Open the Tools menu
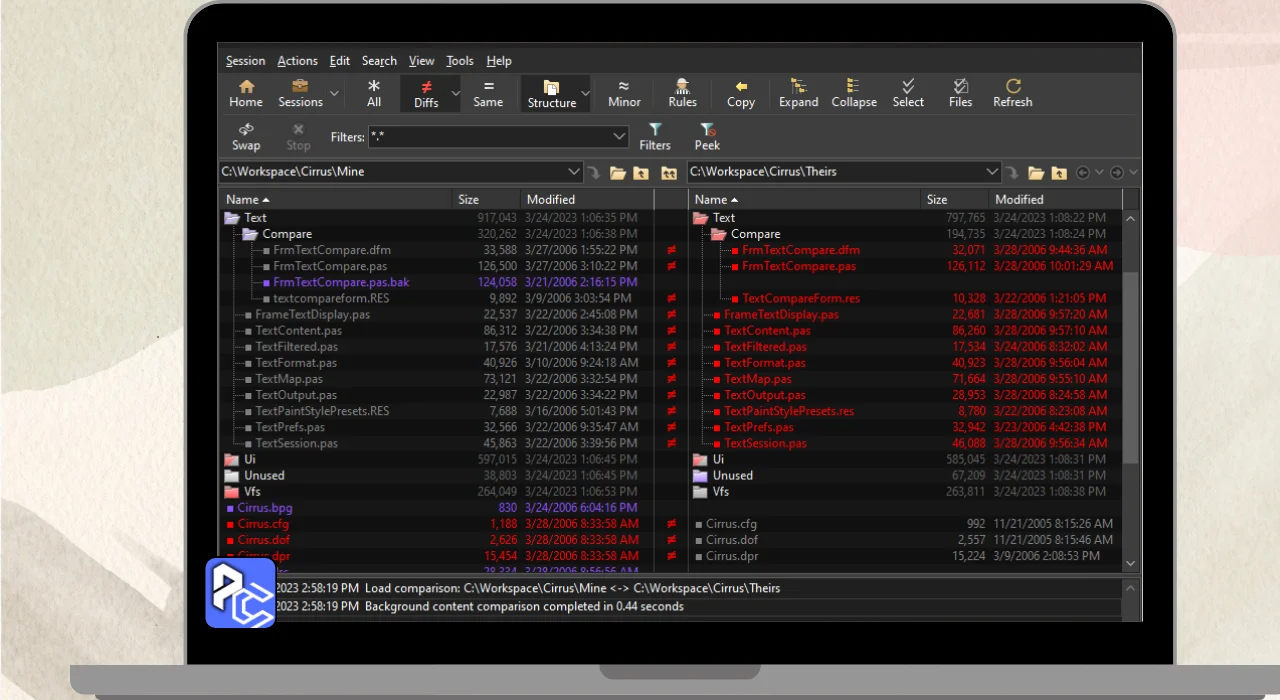The width and height of the screenshot is (1280, 700). pyautogui.click(x=460, y=61)
